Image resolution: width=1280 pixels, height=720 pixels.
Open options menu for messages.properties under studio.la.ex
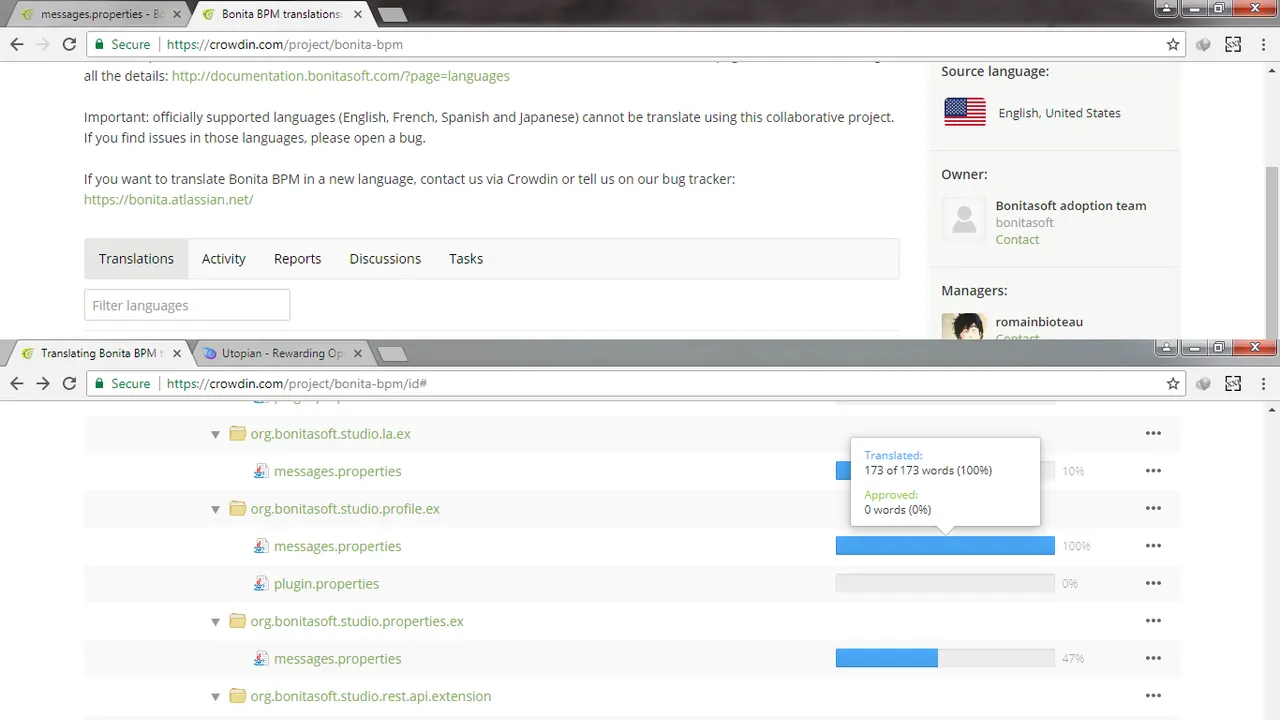(1153, 471)
